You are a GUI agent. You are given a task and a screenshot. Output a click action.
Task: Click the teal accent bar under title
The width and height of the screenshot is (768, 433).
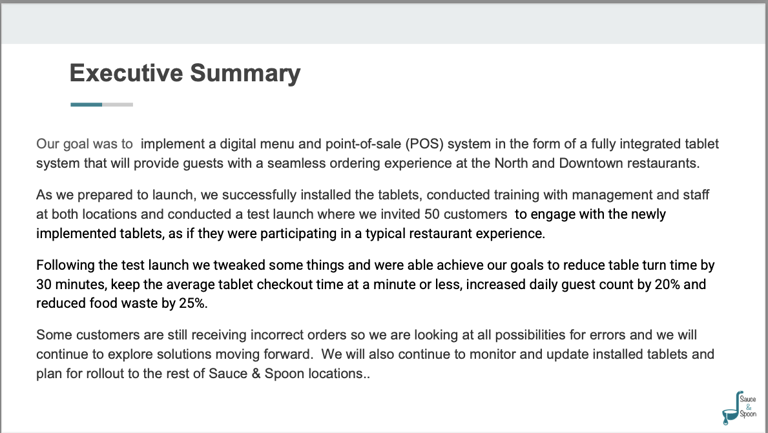point(86,104)
